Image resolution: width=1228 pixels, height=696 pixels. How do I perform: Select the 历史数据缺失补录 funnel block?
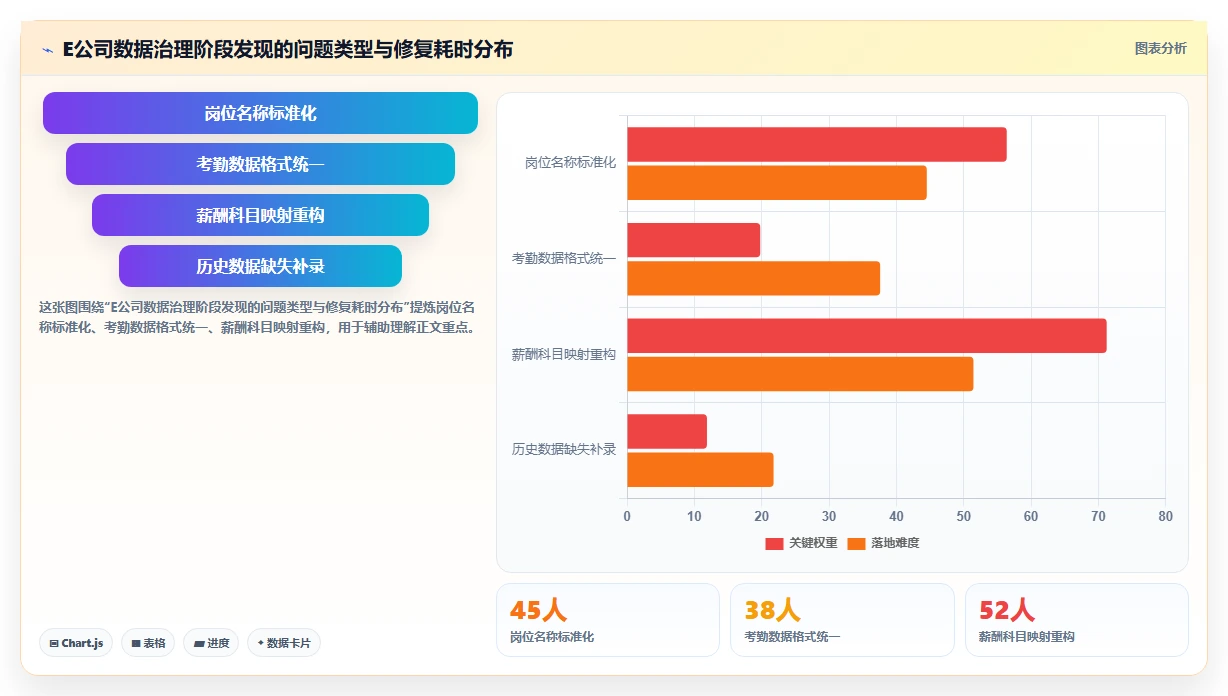coord(260,266)
